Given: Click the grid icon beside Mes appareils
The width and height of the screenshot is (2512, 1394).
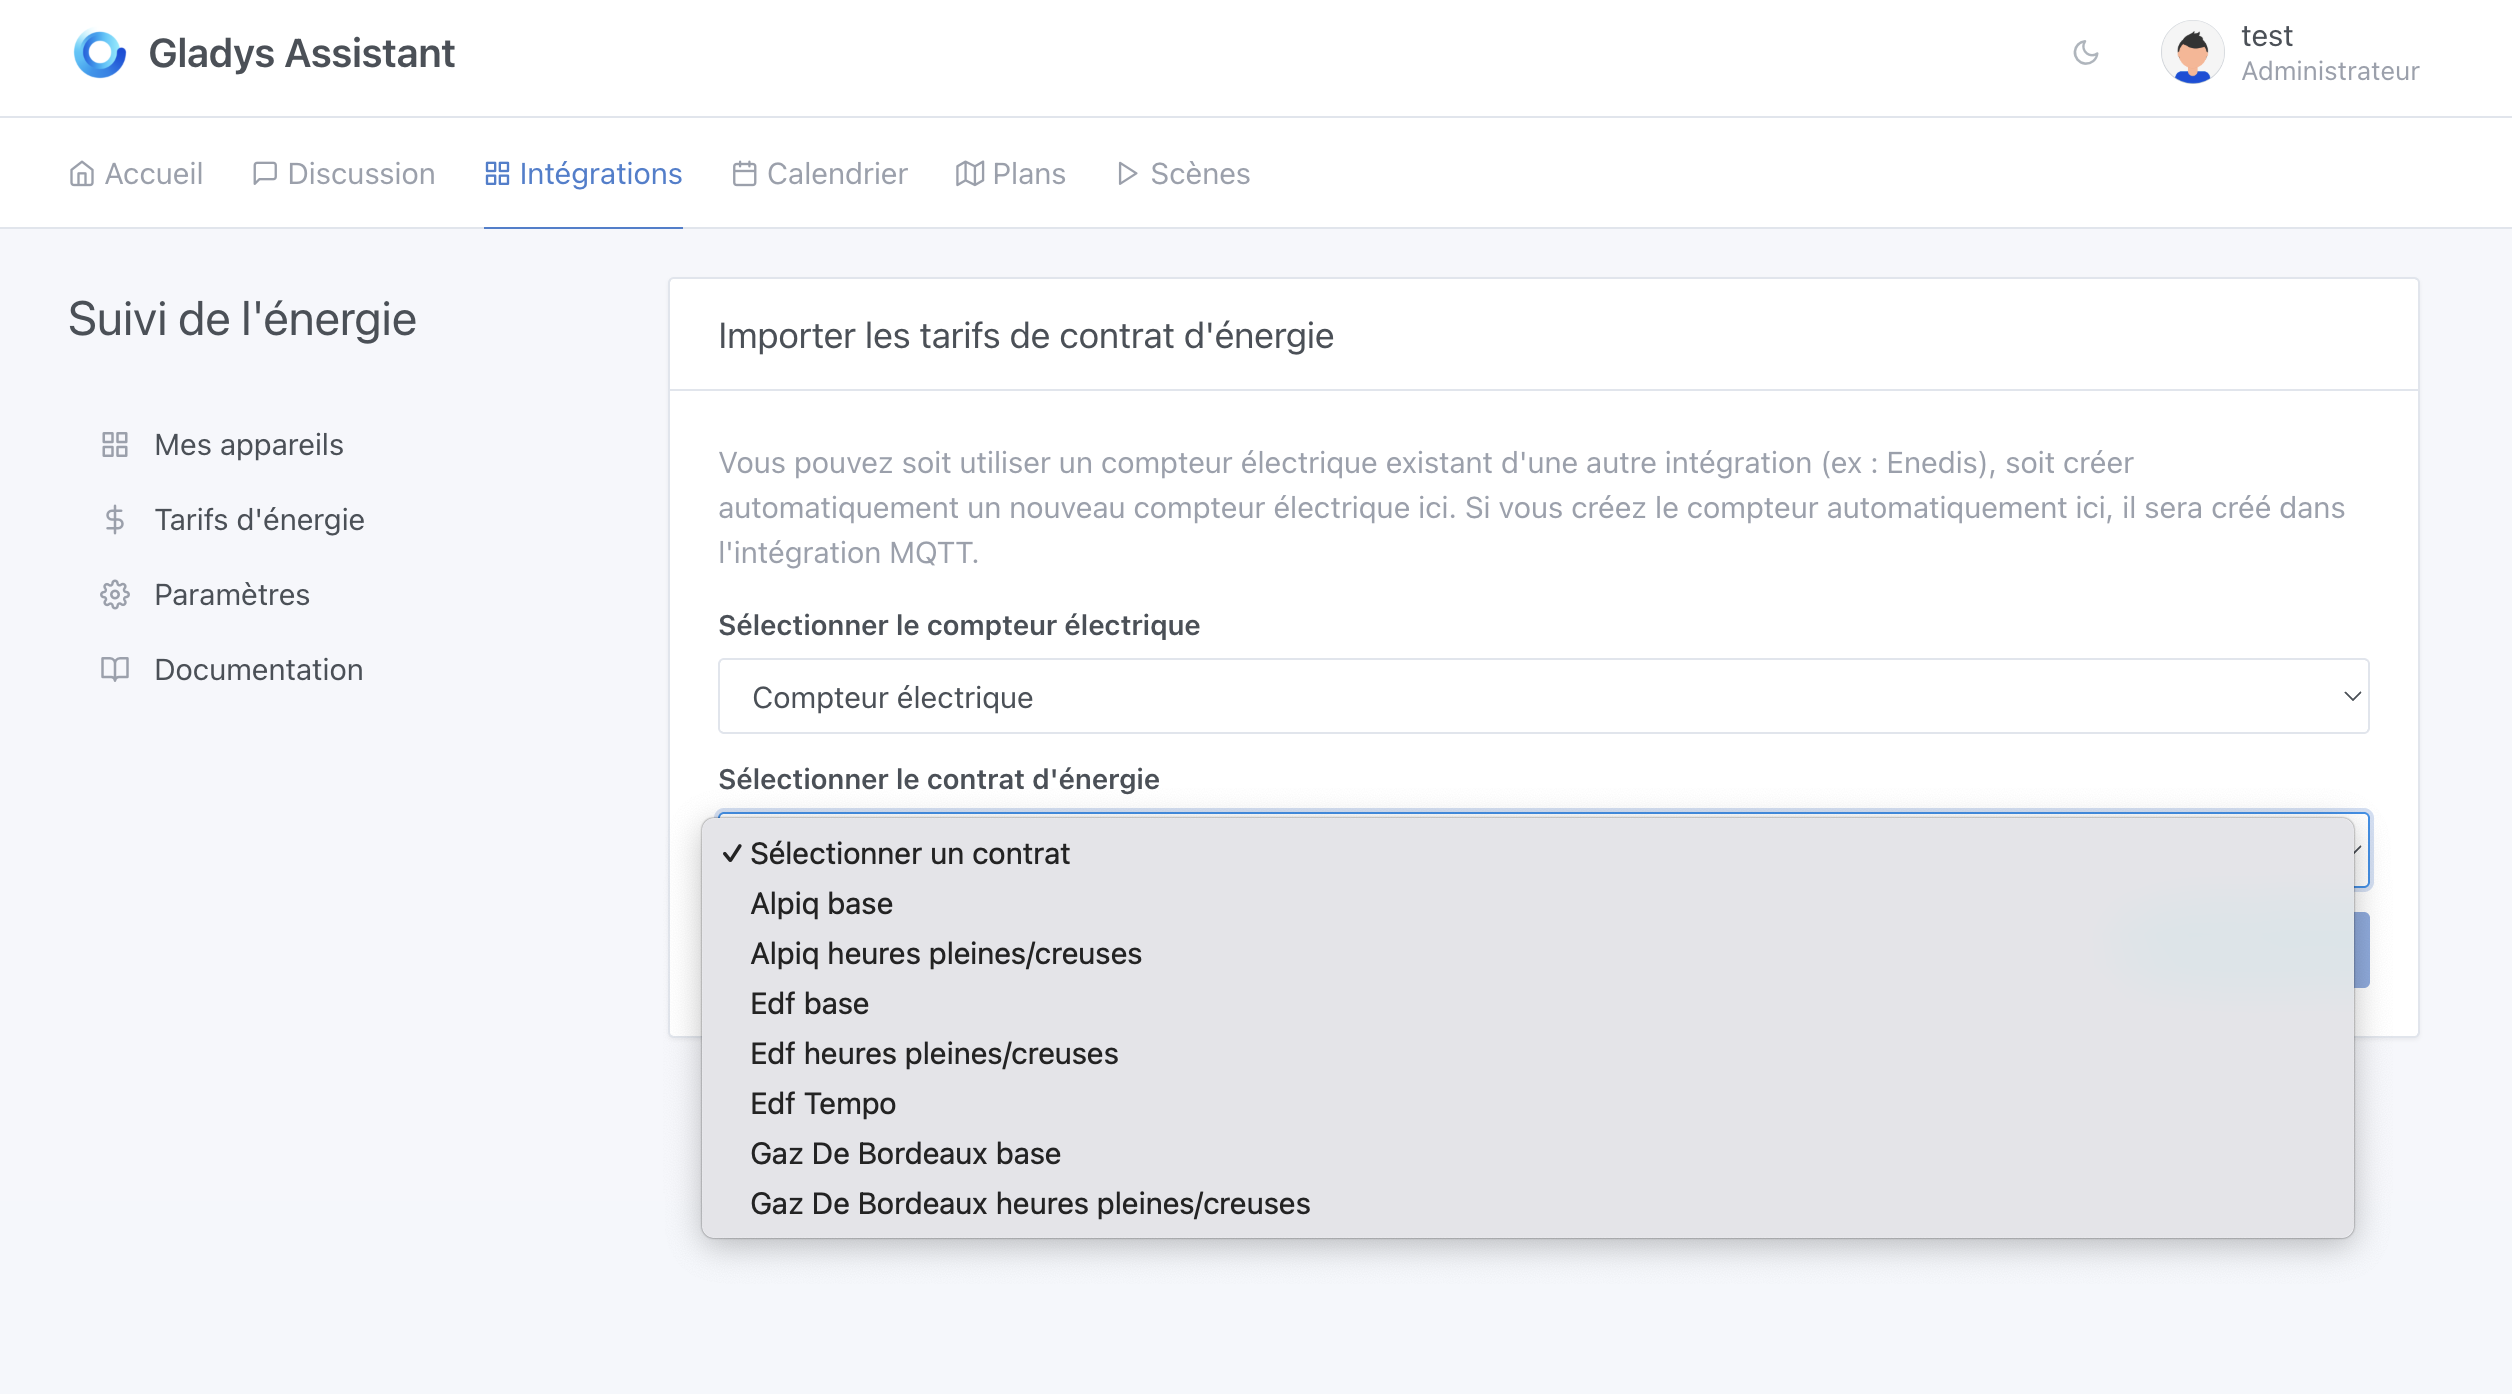Looking at the screenshot, I should [115, 445].
